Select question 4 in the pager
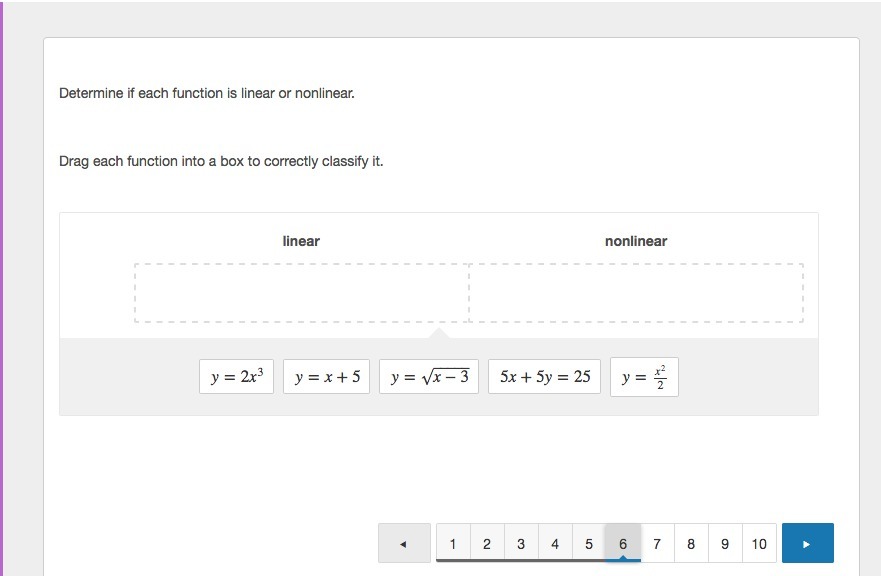This screenshot has width=881, height=576. pos(555,543)
